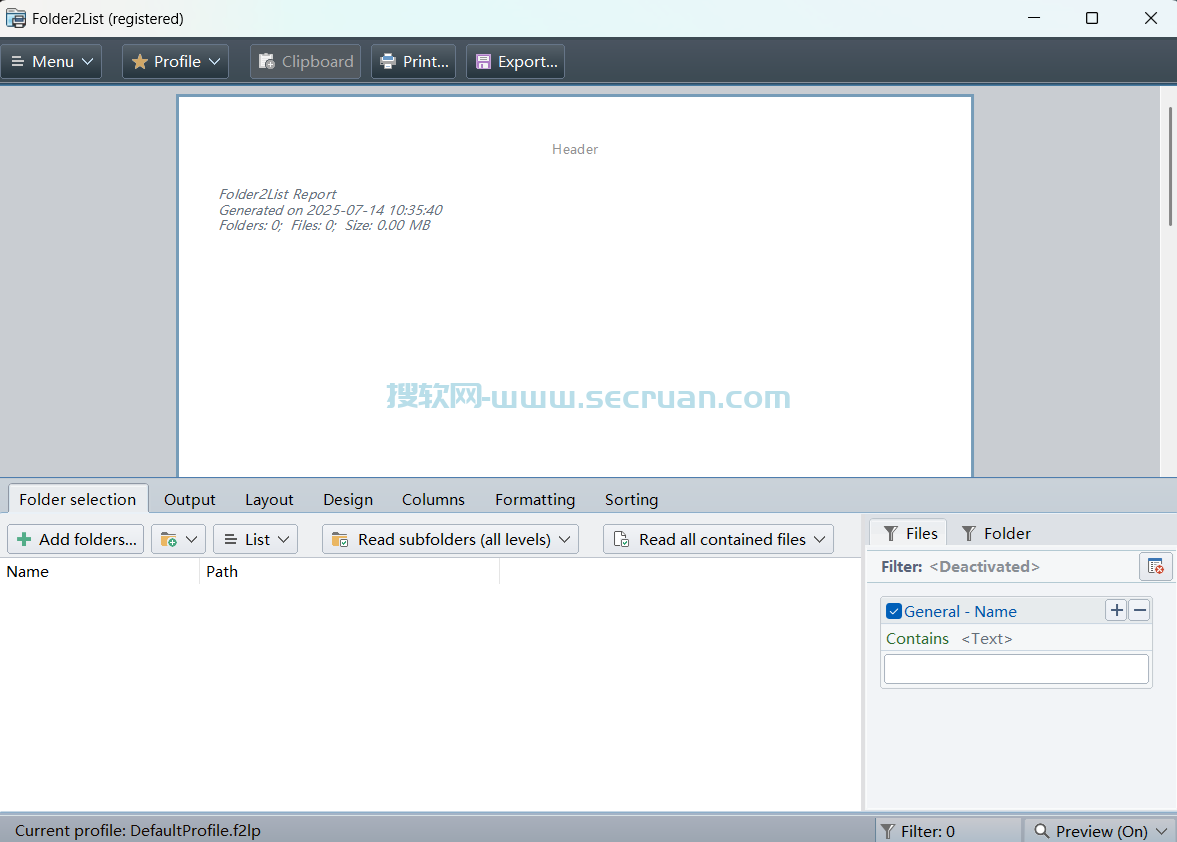Select the Folder filter tab
Screen dimensions: 1177x842
[x=995, y=534]
